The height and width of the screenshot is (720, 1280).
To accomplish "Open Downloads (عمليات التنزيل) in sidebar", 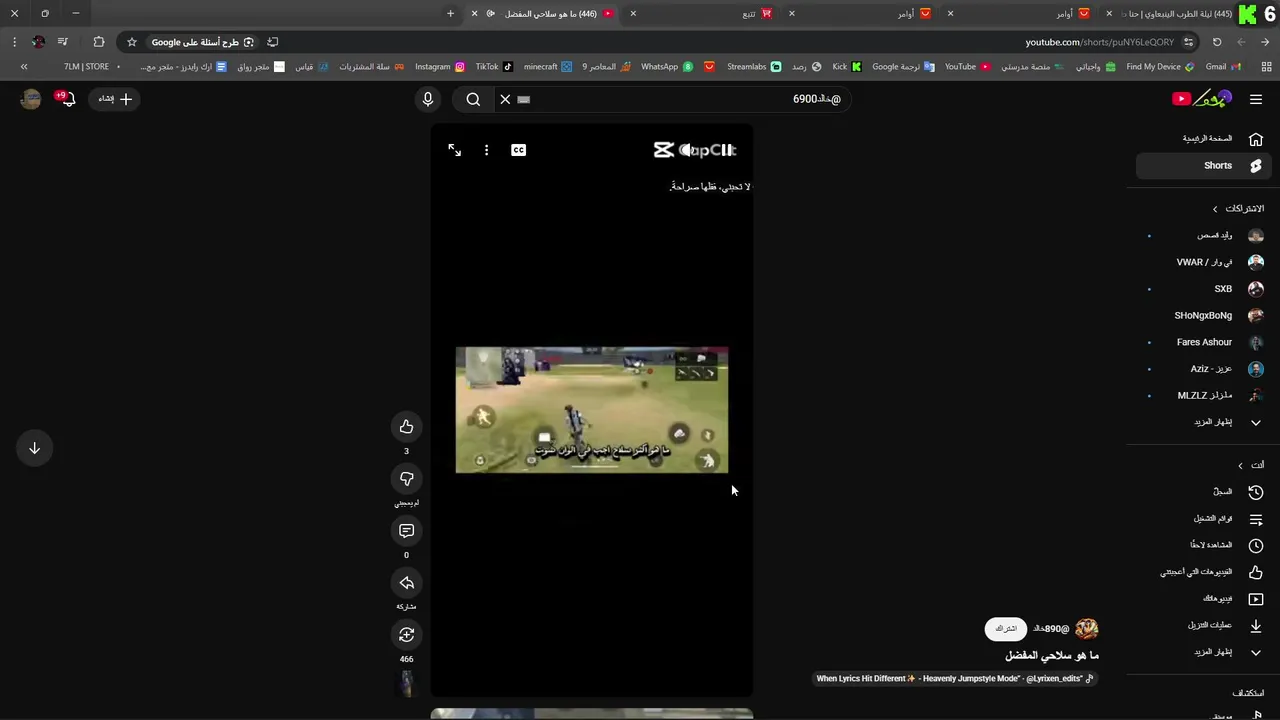I will tap(1203, 626).
